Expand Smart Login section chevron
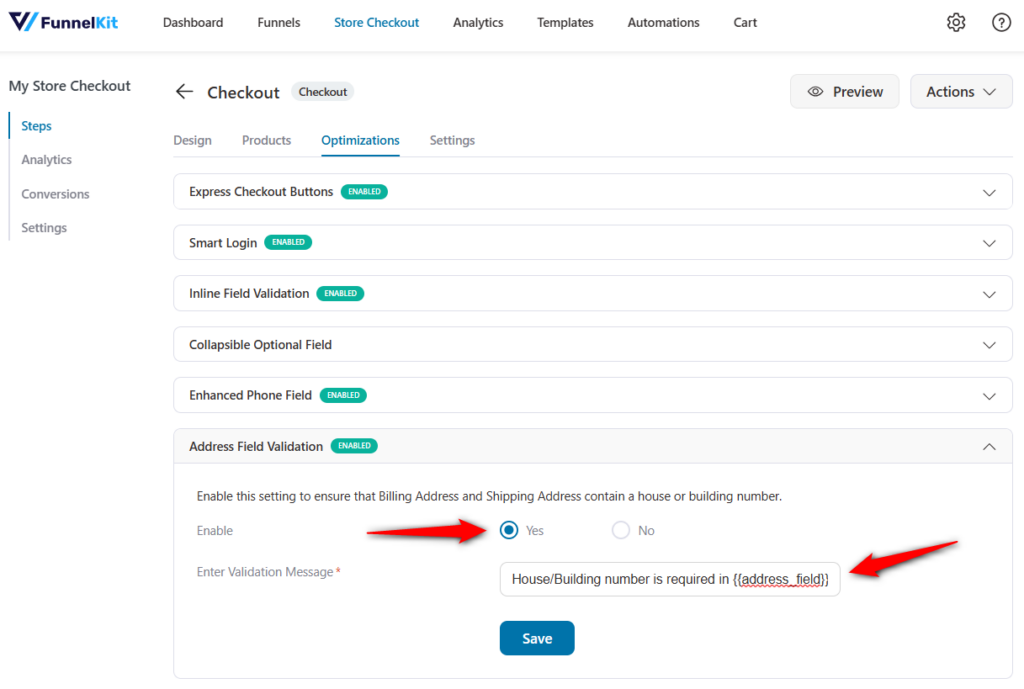1024x689 pixels. point(989,244)
